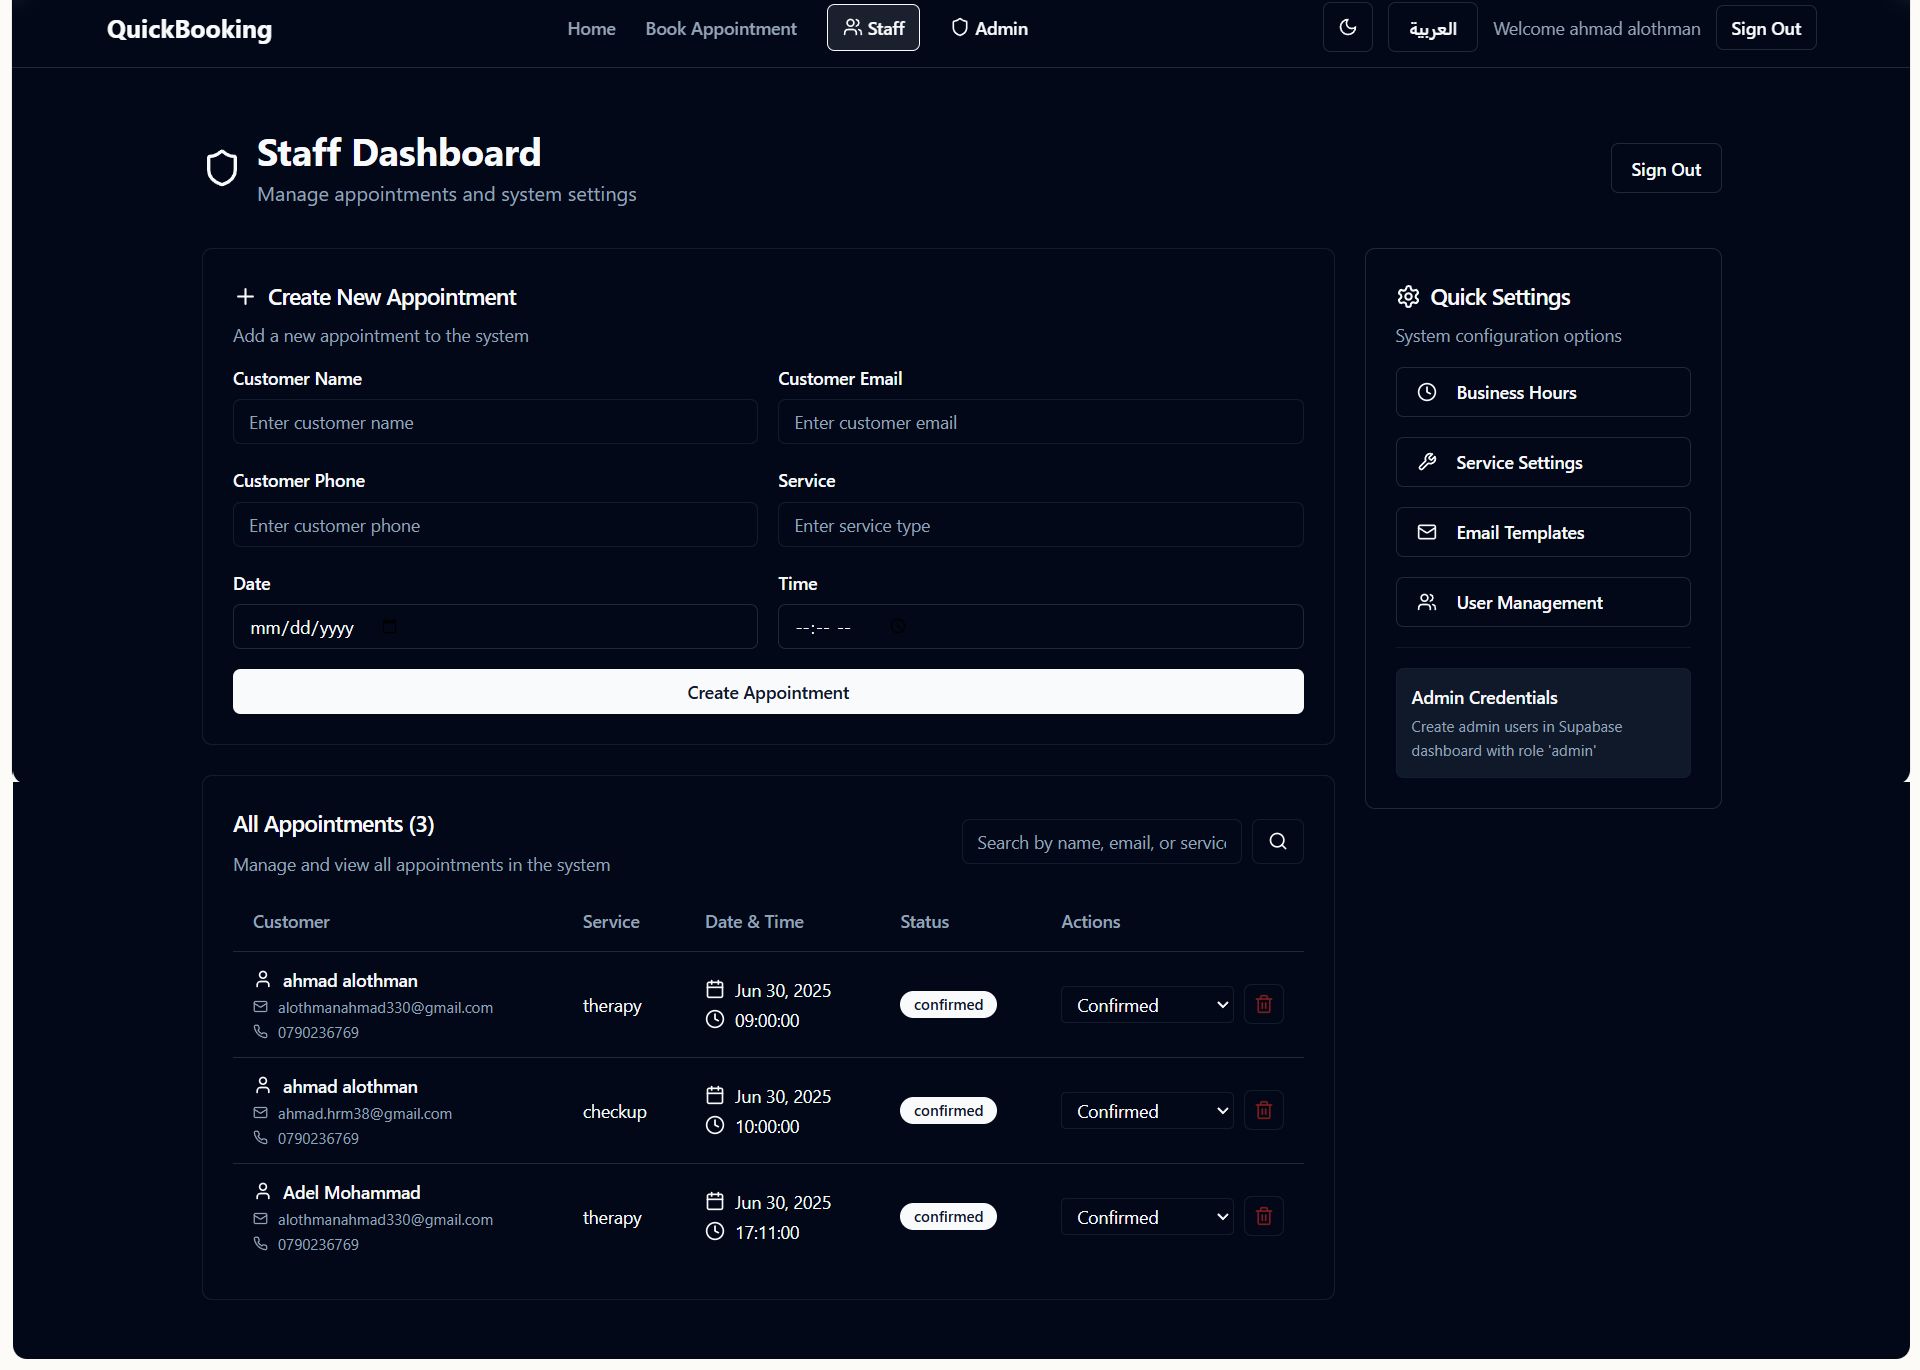The height and width of the screenshot is (1370, 1920).
Task: Go to Book Appointment page
Action: (x=720, y=29)
